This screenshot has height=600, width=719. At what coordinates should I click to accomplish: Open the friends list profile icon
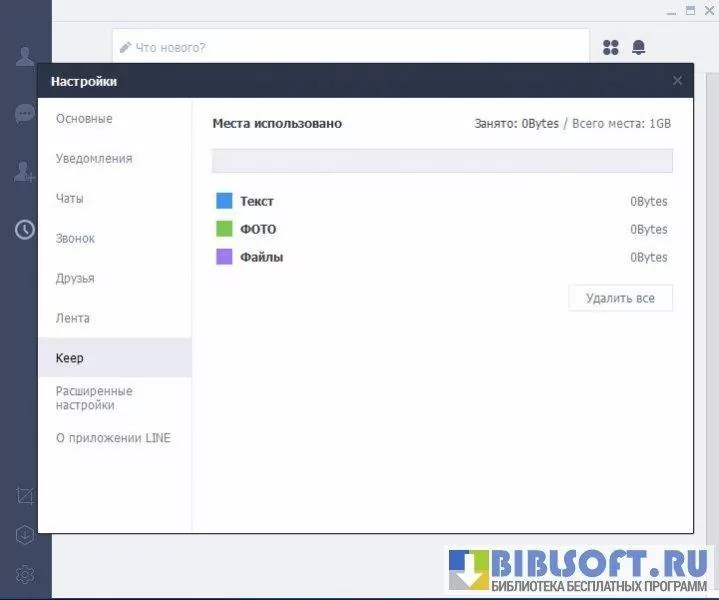(x=25, y=56)
